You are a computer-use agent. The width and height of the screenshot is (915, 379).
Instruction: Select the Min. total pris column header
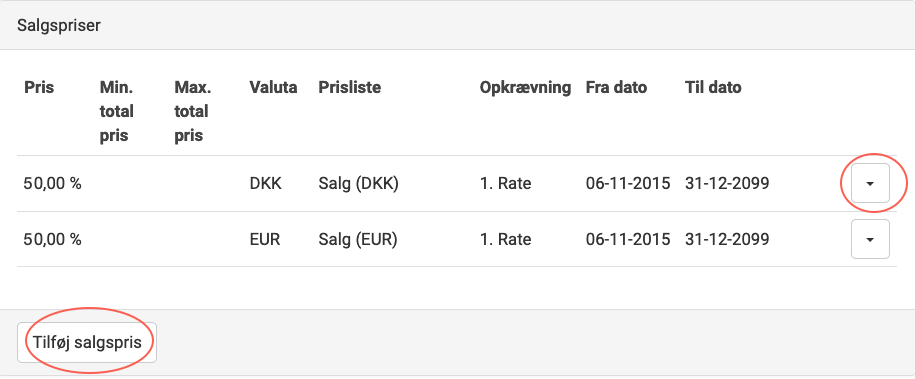[x=117, y=112]
